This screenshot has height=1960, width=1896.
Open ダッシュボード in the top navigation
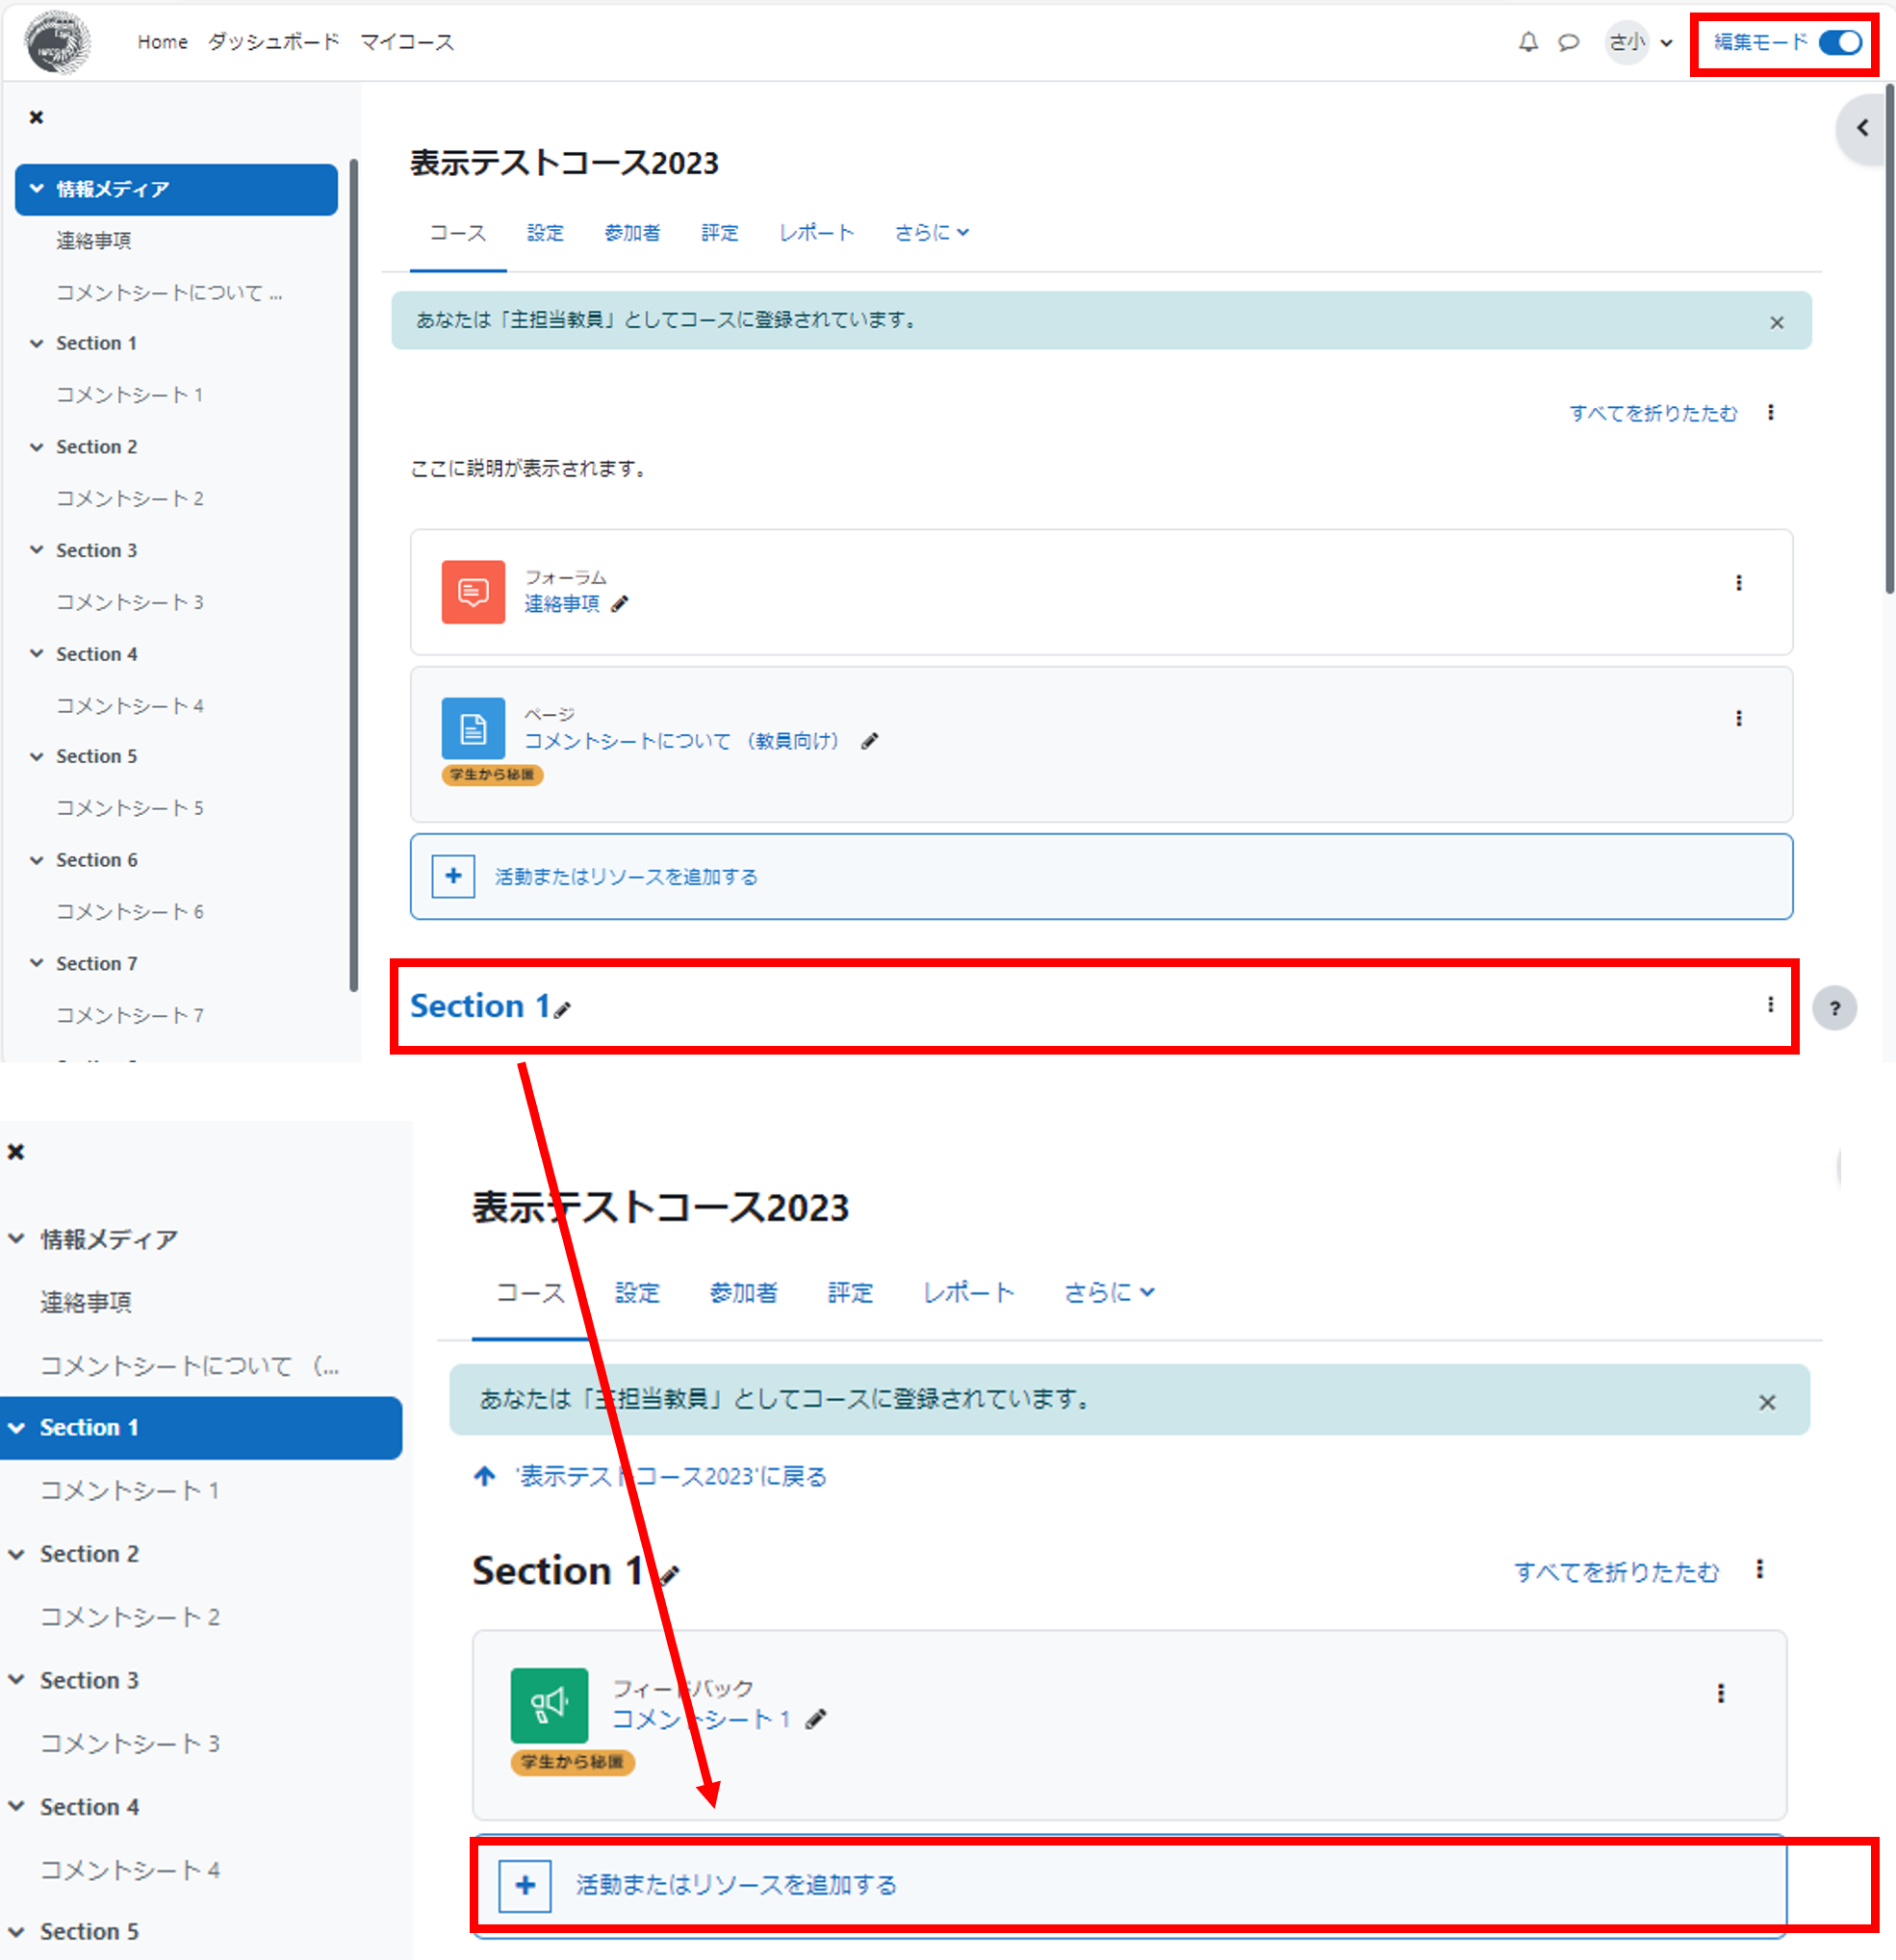pos(273,42)
